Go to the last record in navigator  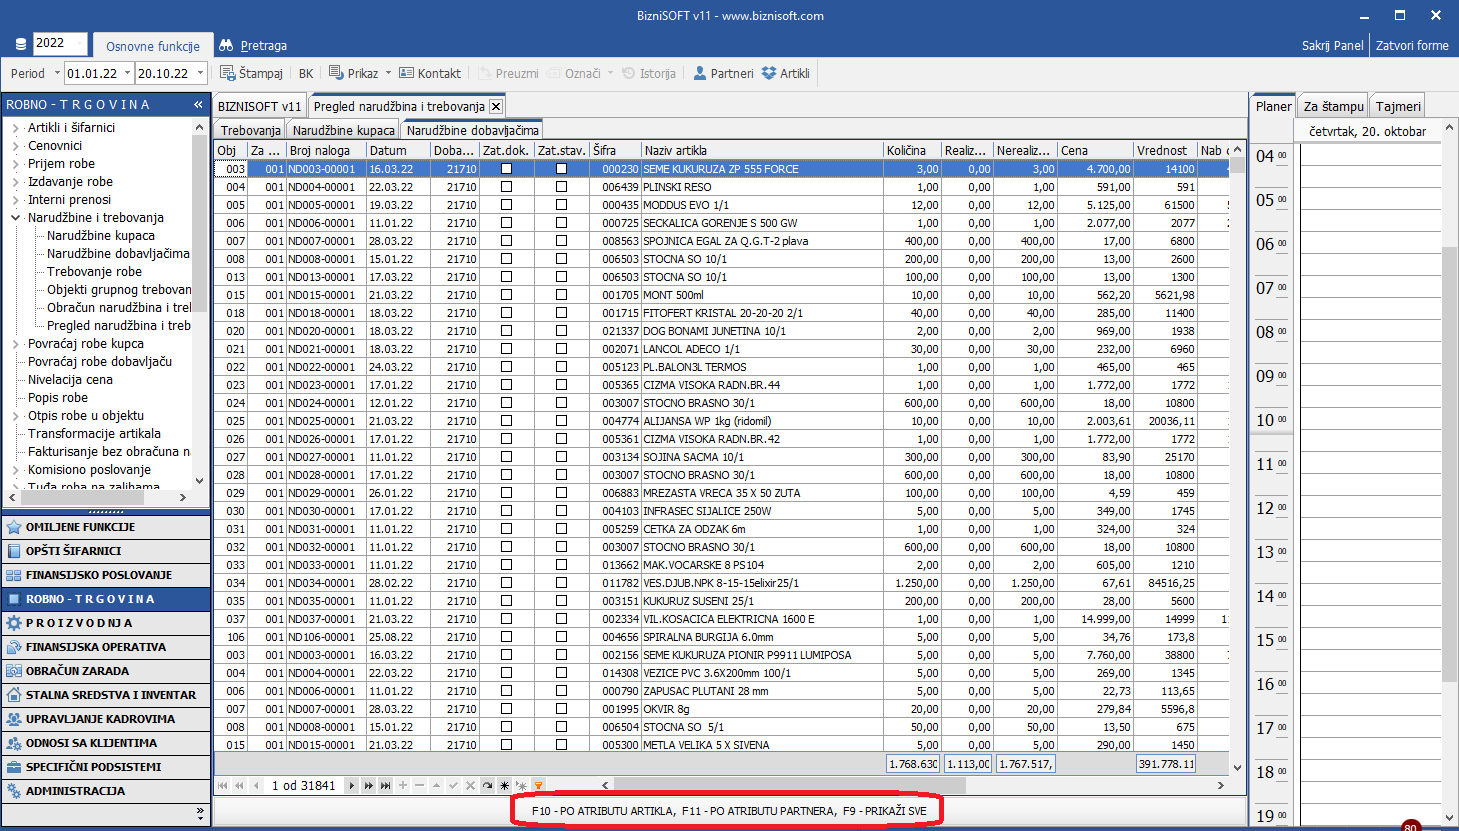coord(385,786)
